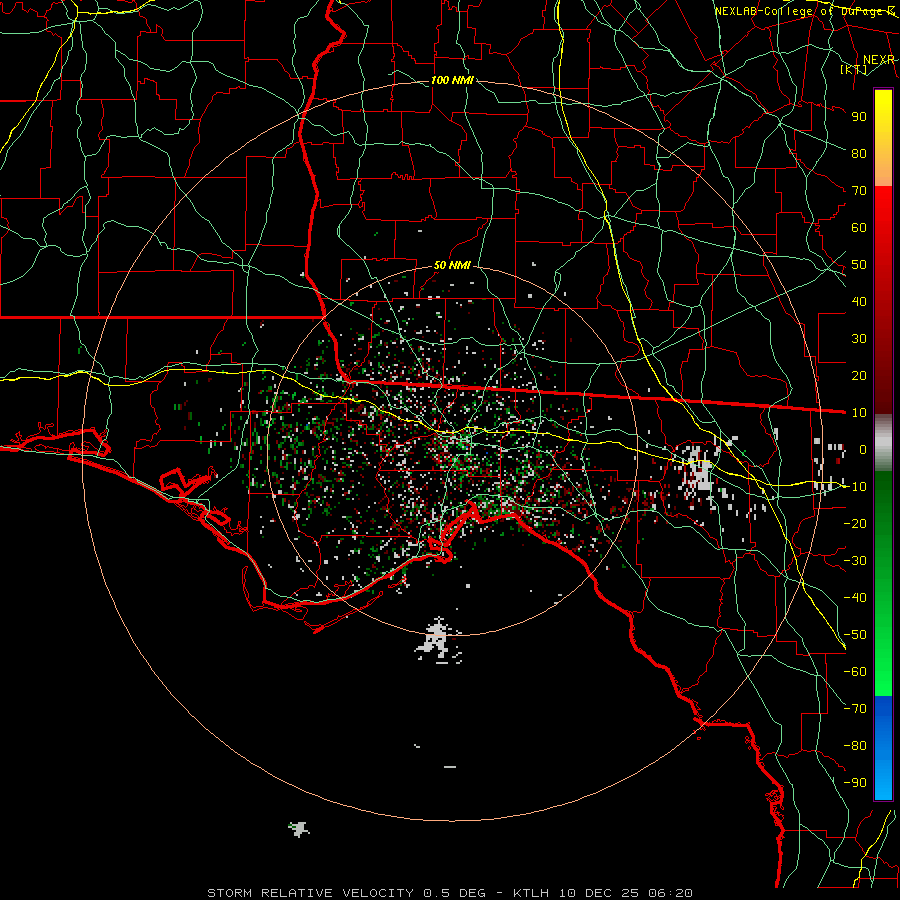Click STORM RELATIVE VELOCITY in the bottom caption
The width and height of the screenshot is (900, 900).
tap(310, 893)
